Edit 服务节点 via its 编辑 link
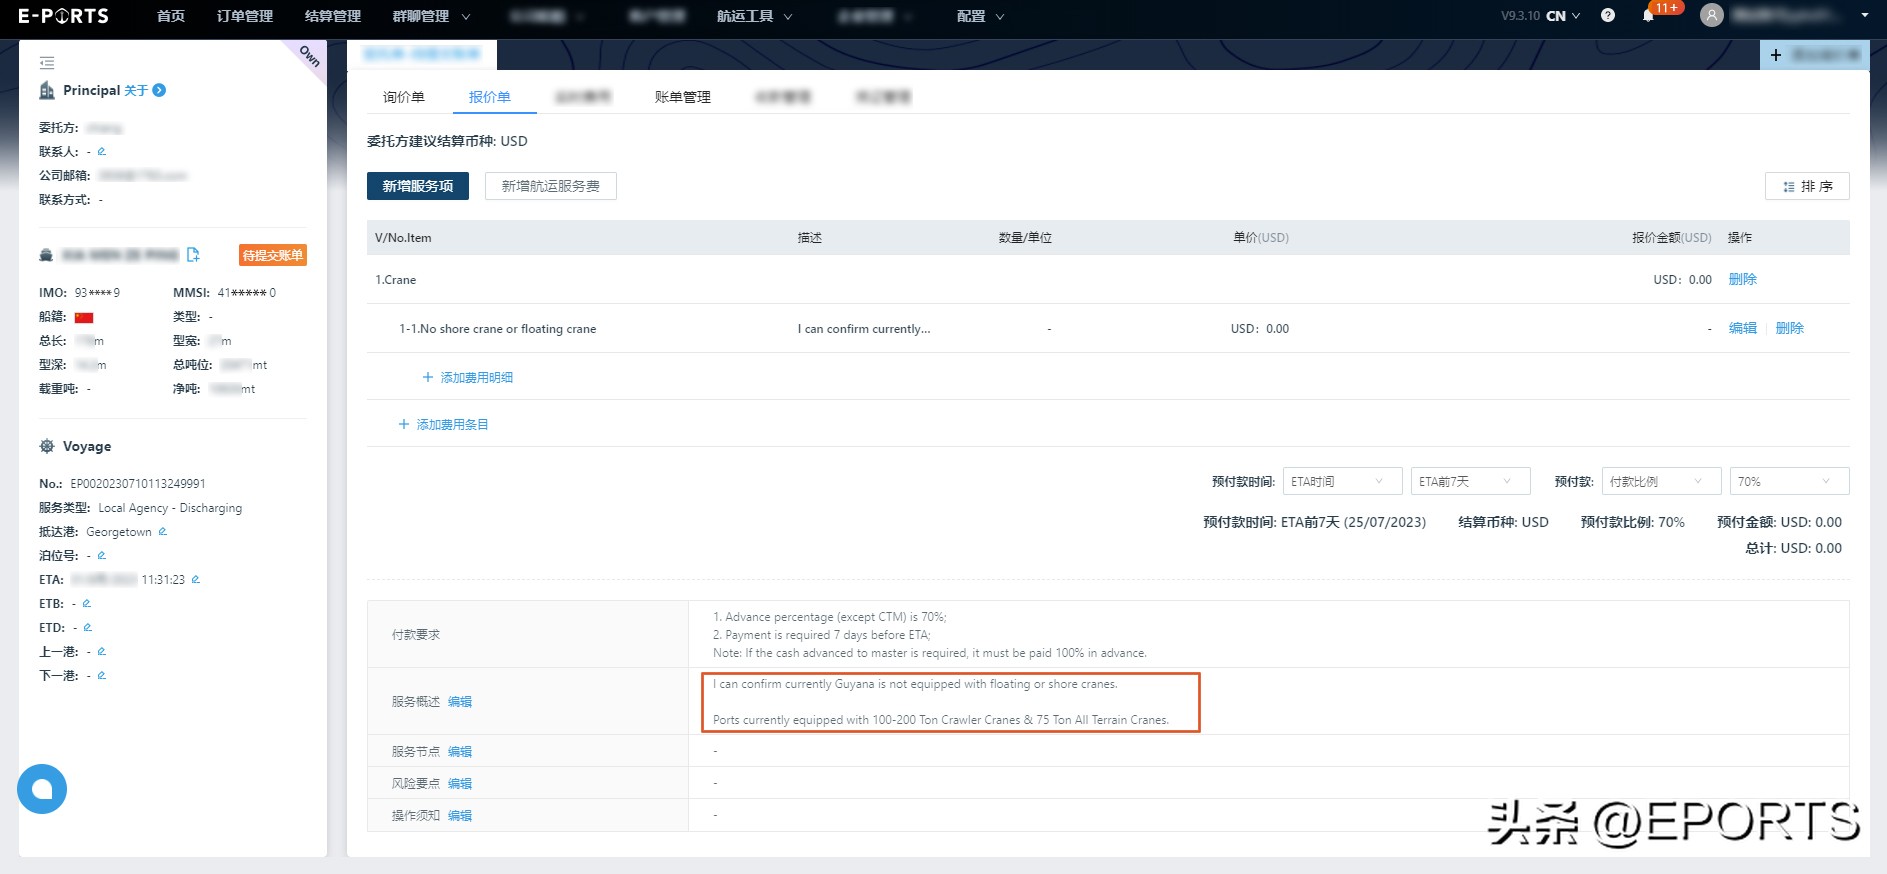This screenshot has height=874, width=1887. point(460,752)
